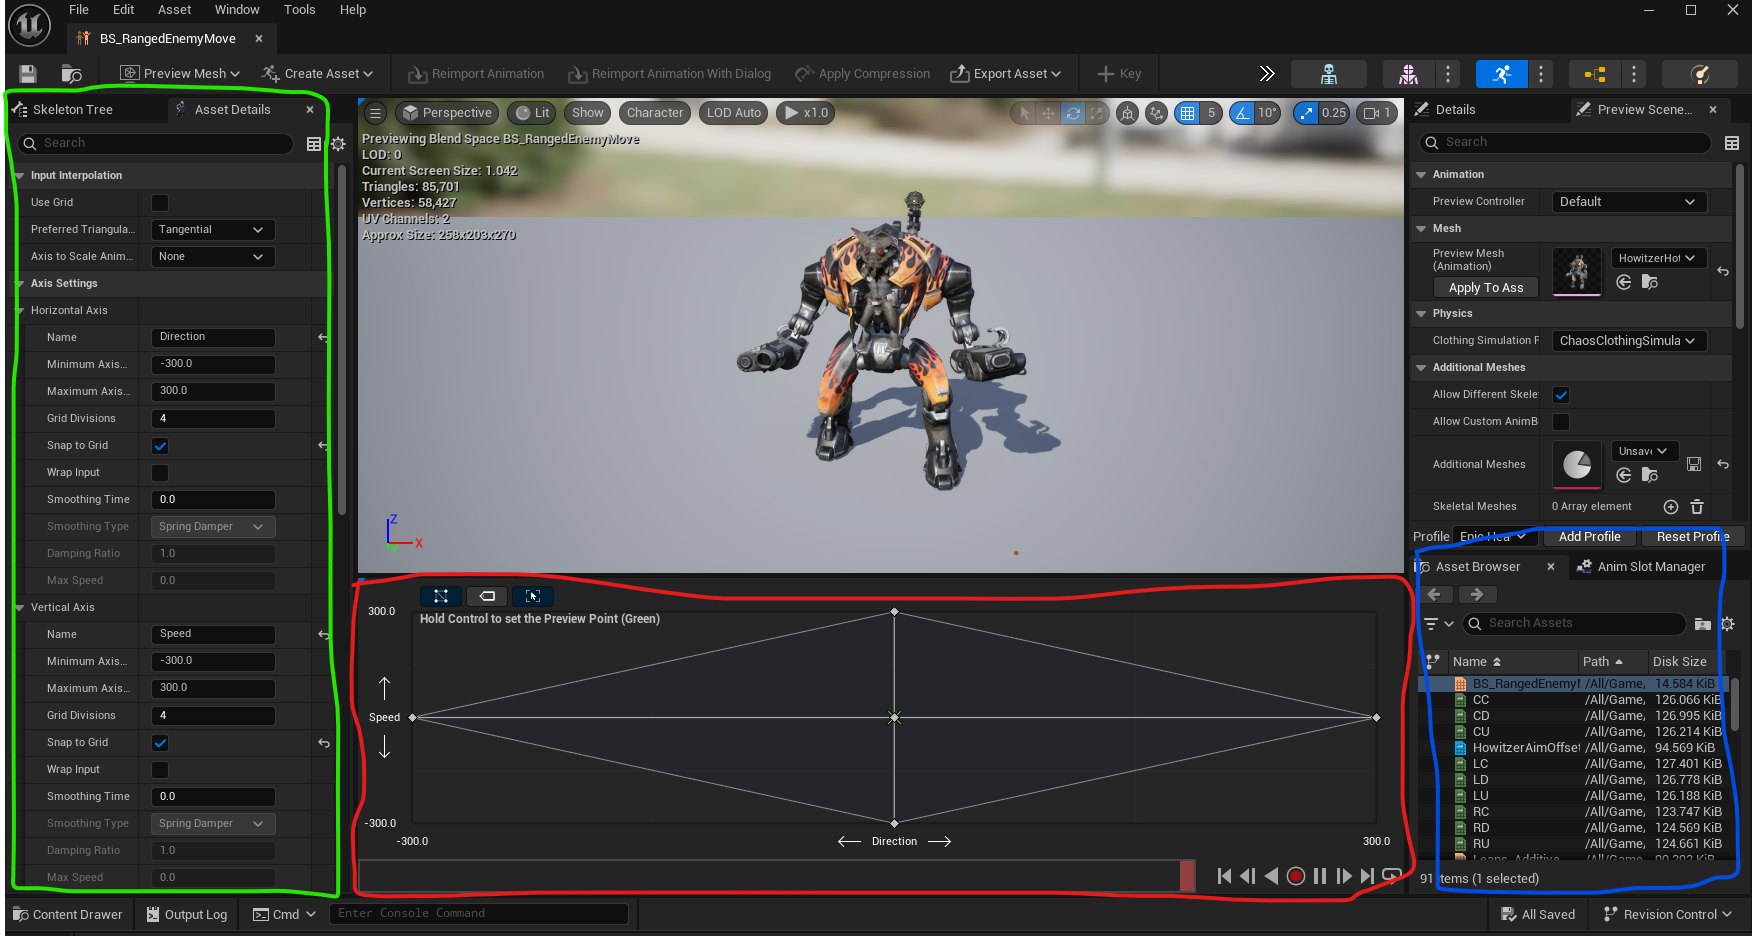Toggle Vertical Axis Snap to Grid

(x=160, y=743)
